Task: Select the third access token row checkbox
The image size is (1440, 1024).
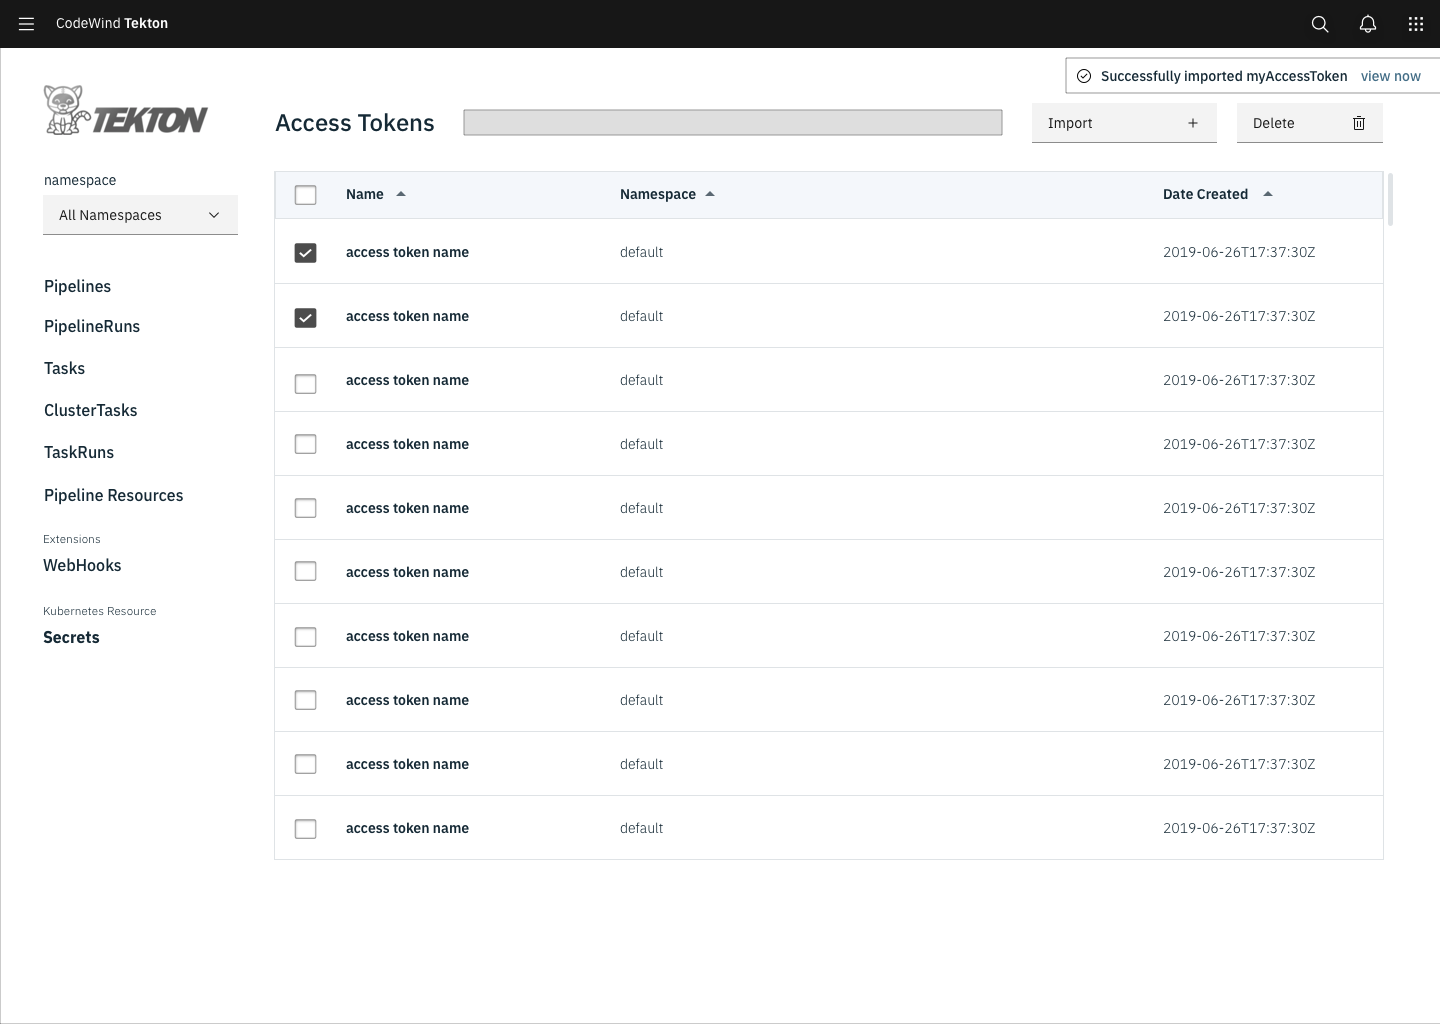Action: (305, 383)
